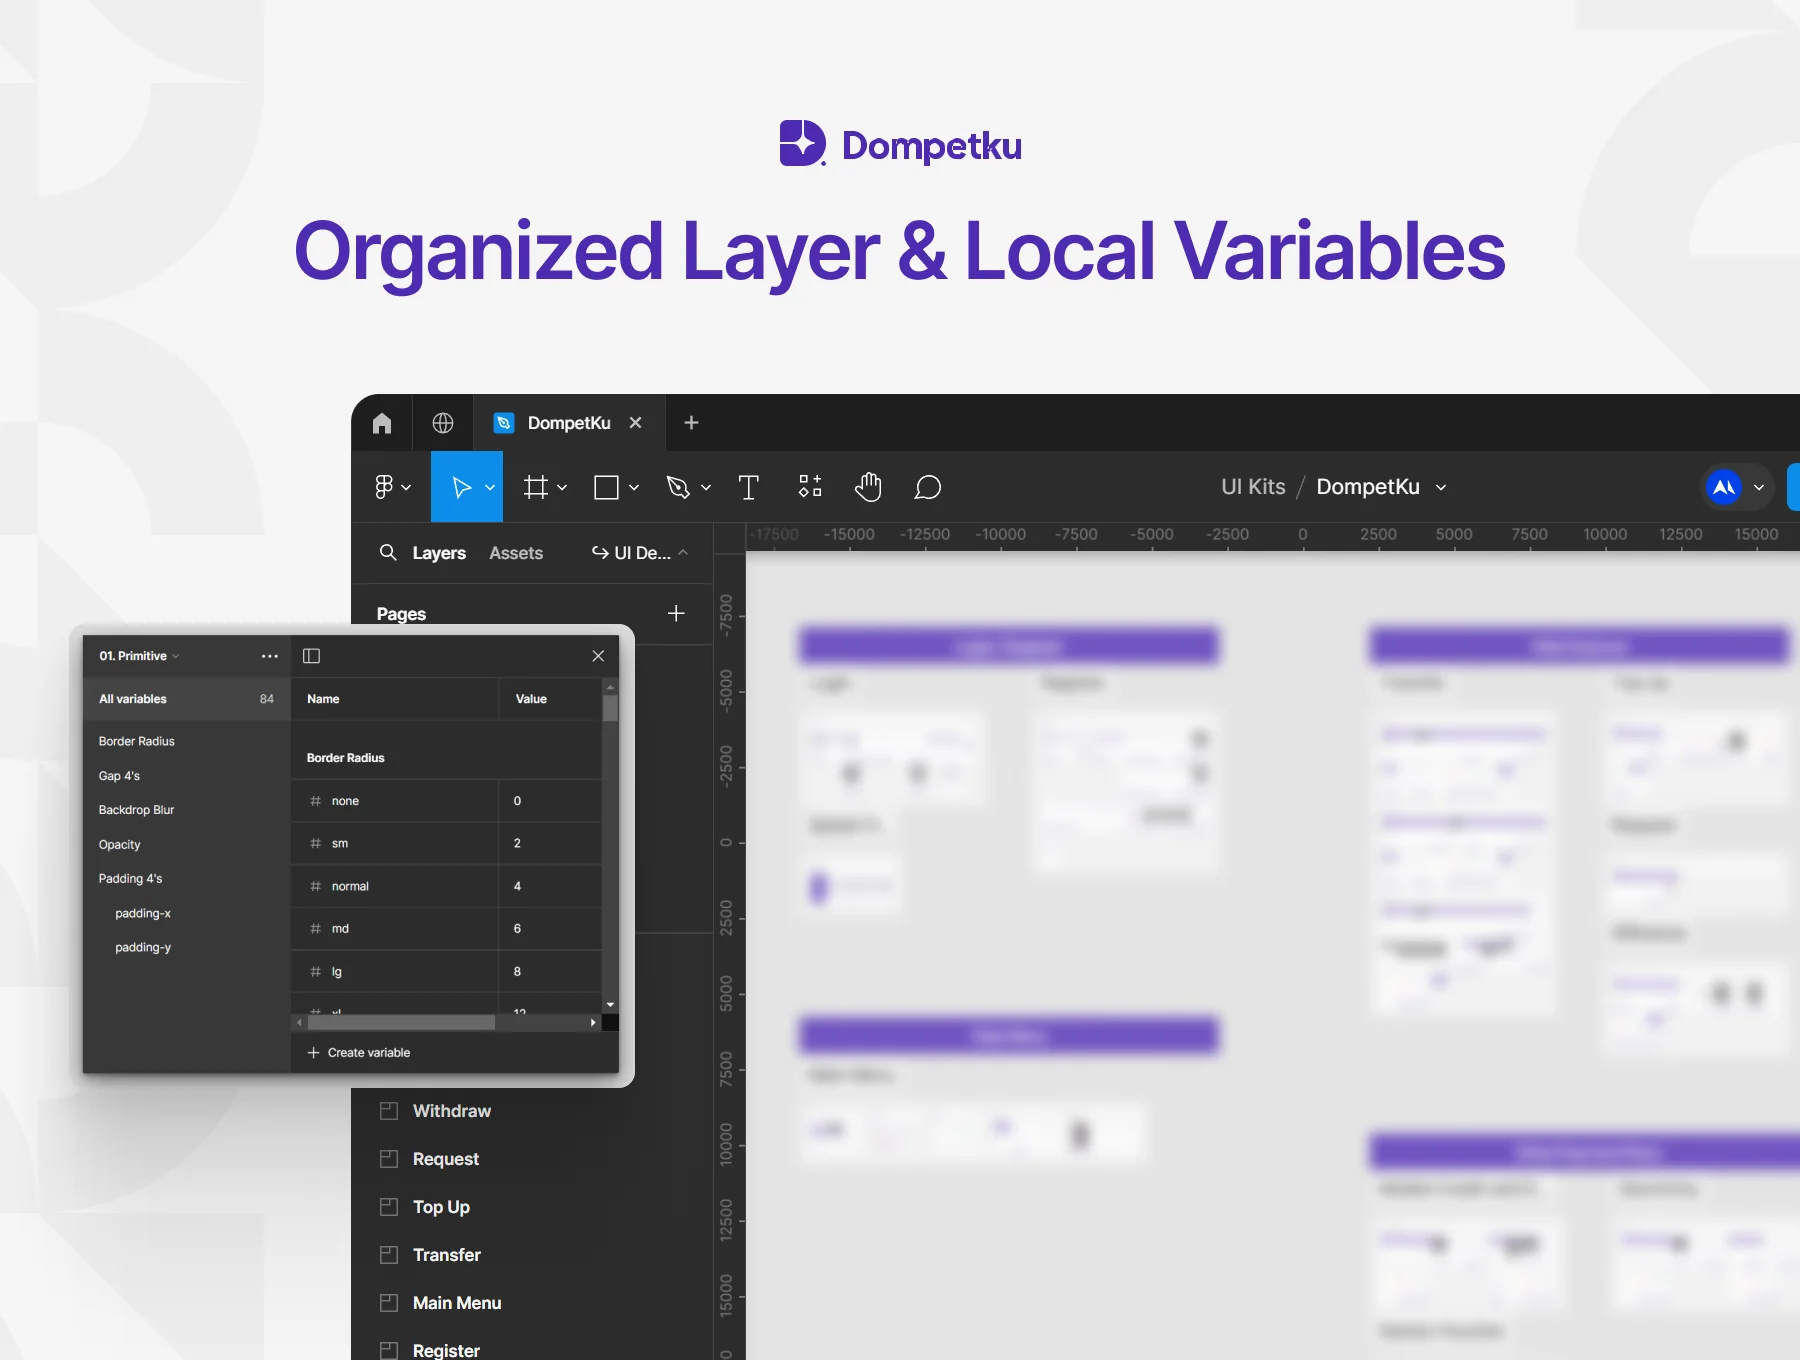Viewport: 1800px width, 1360px height.
Task: Select the Hand tool
Action: (x=868, y=487)
